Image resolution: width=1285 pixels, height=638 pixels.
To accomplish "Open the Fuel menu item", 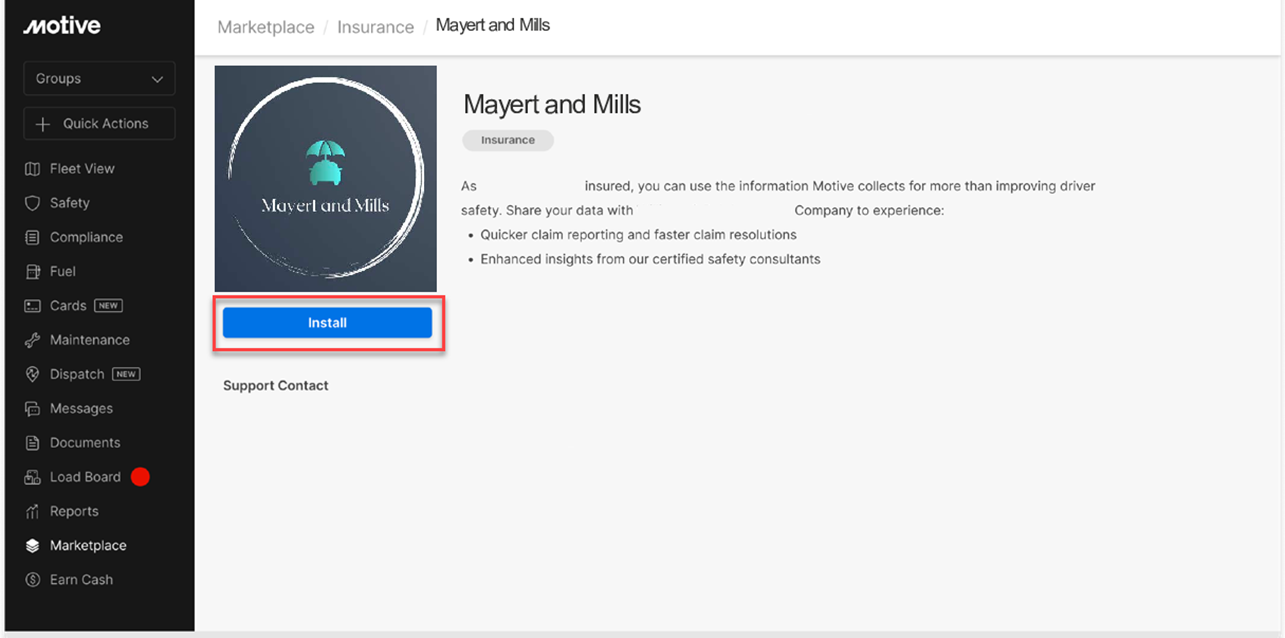I will 63,271.
